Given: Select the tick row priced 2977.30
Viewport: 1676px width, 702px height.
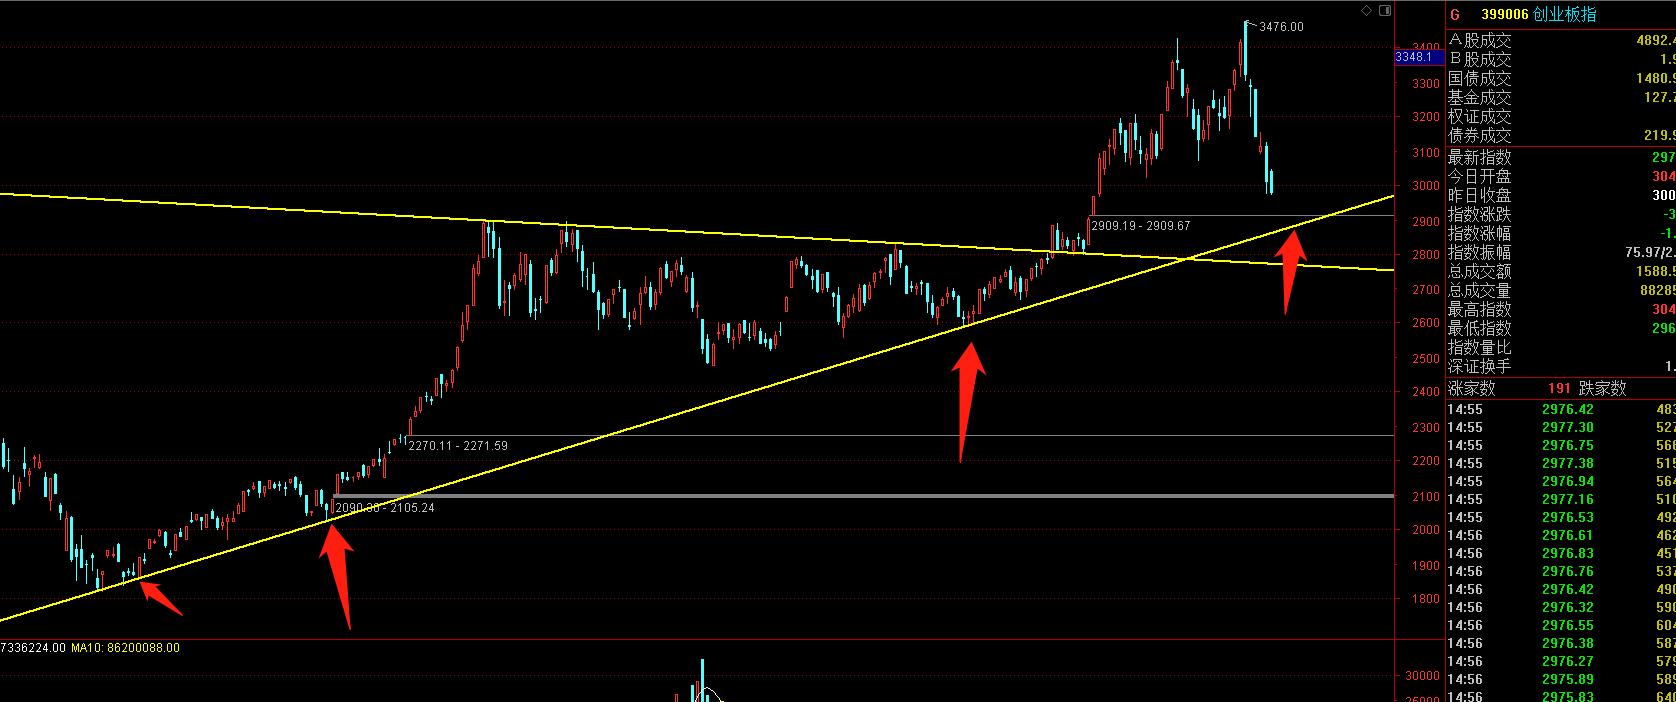Looking at the screenshot, I should [x=1561, y=427].
